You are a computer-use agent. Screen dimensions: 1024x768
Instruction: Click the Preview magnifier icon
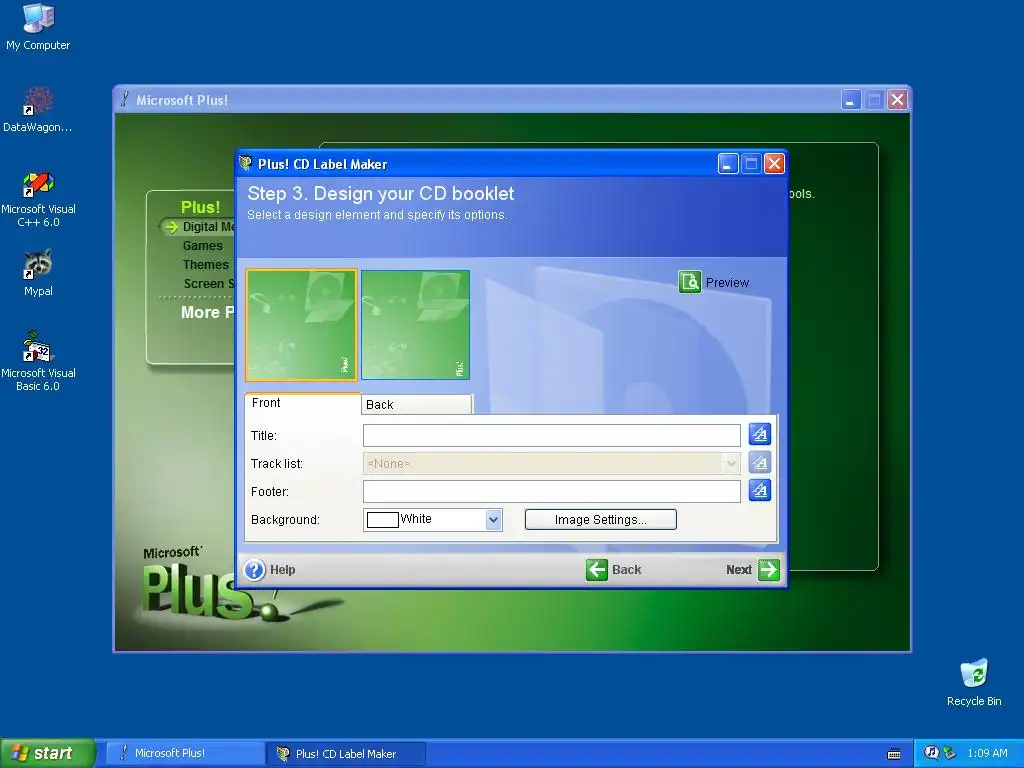690,282
